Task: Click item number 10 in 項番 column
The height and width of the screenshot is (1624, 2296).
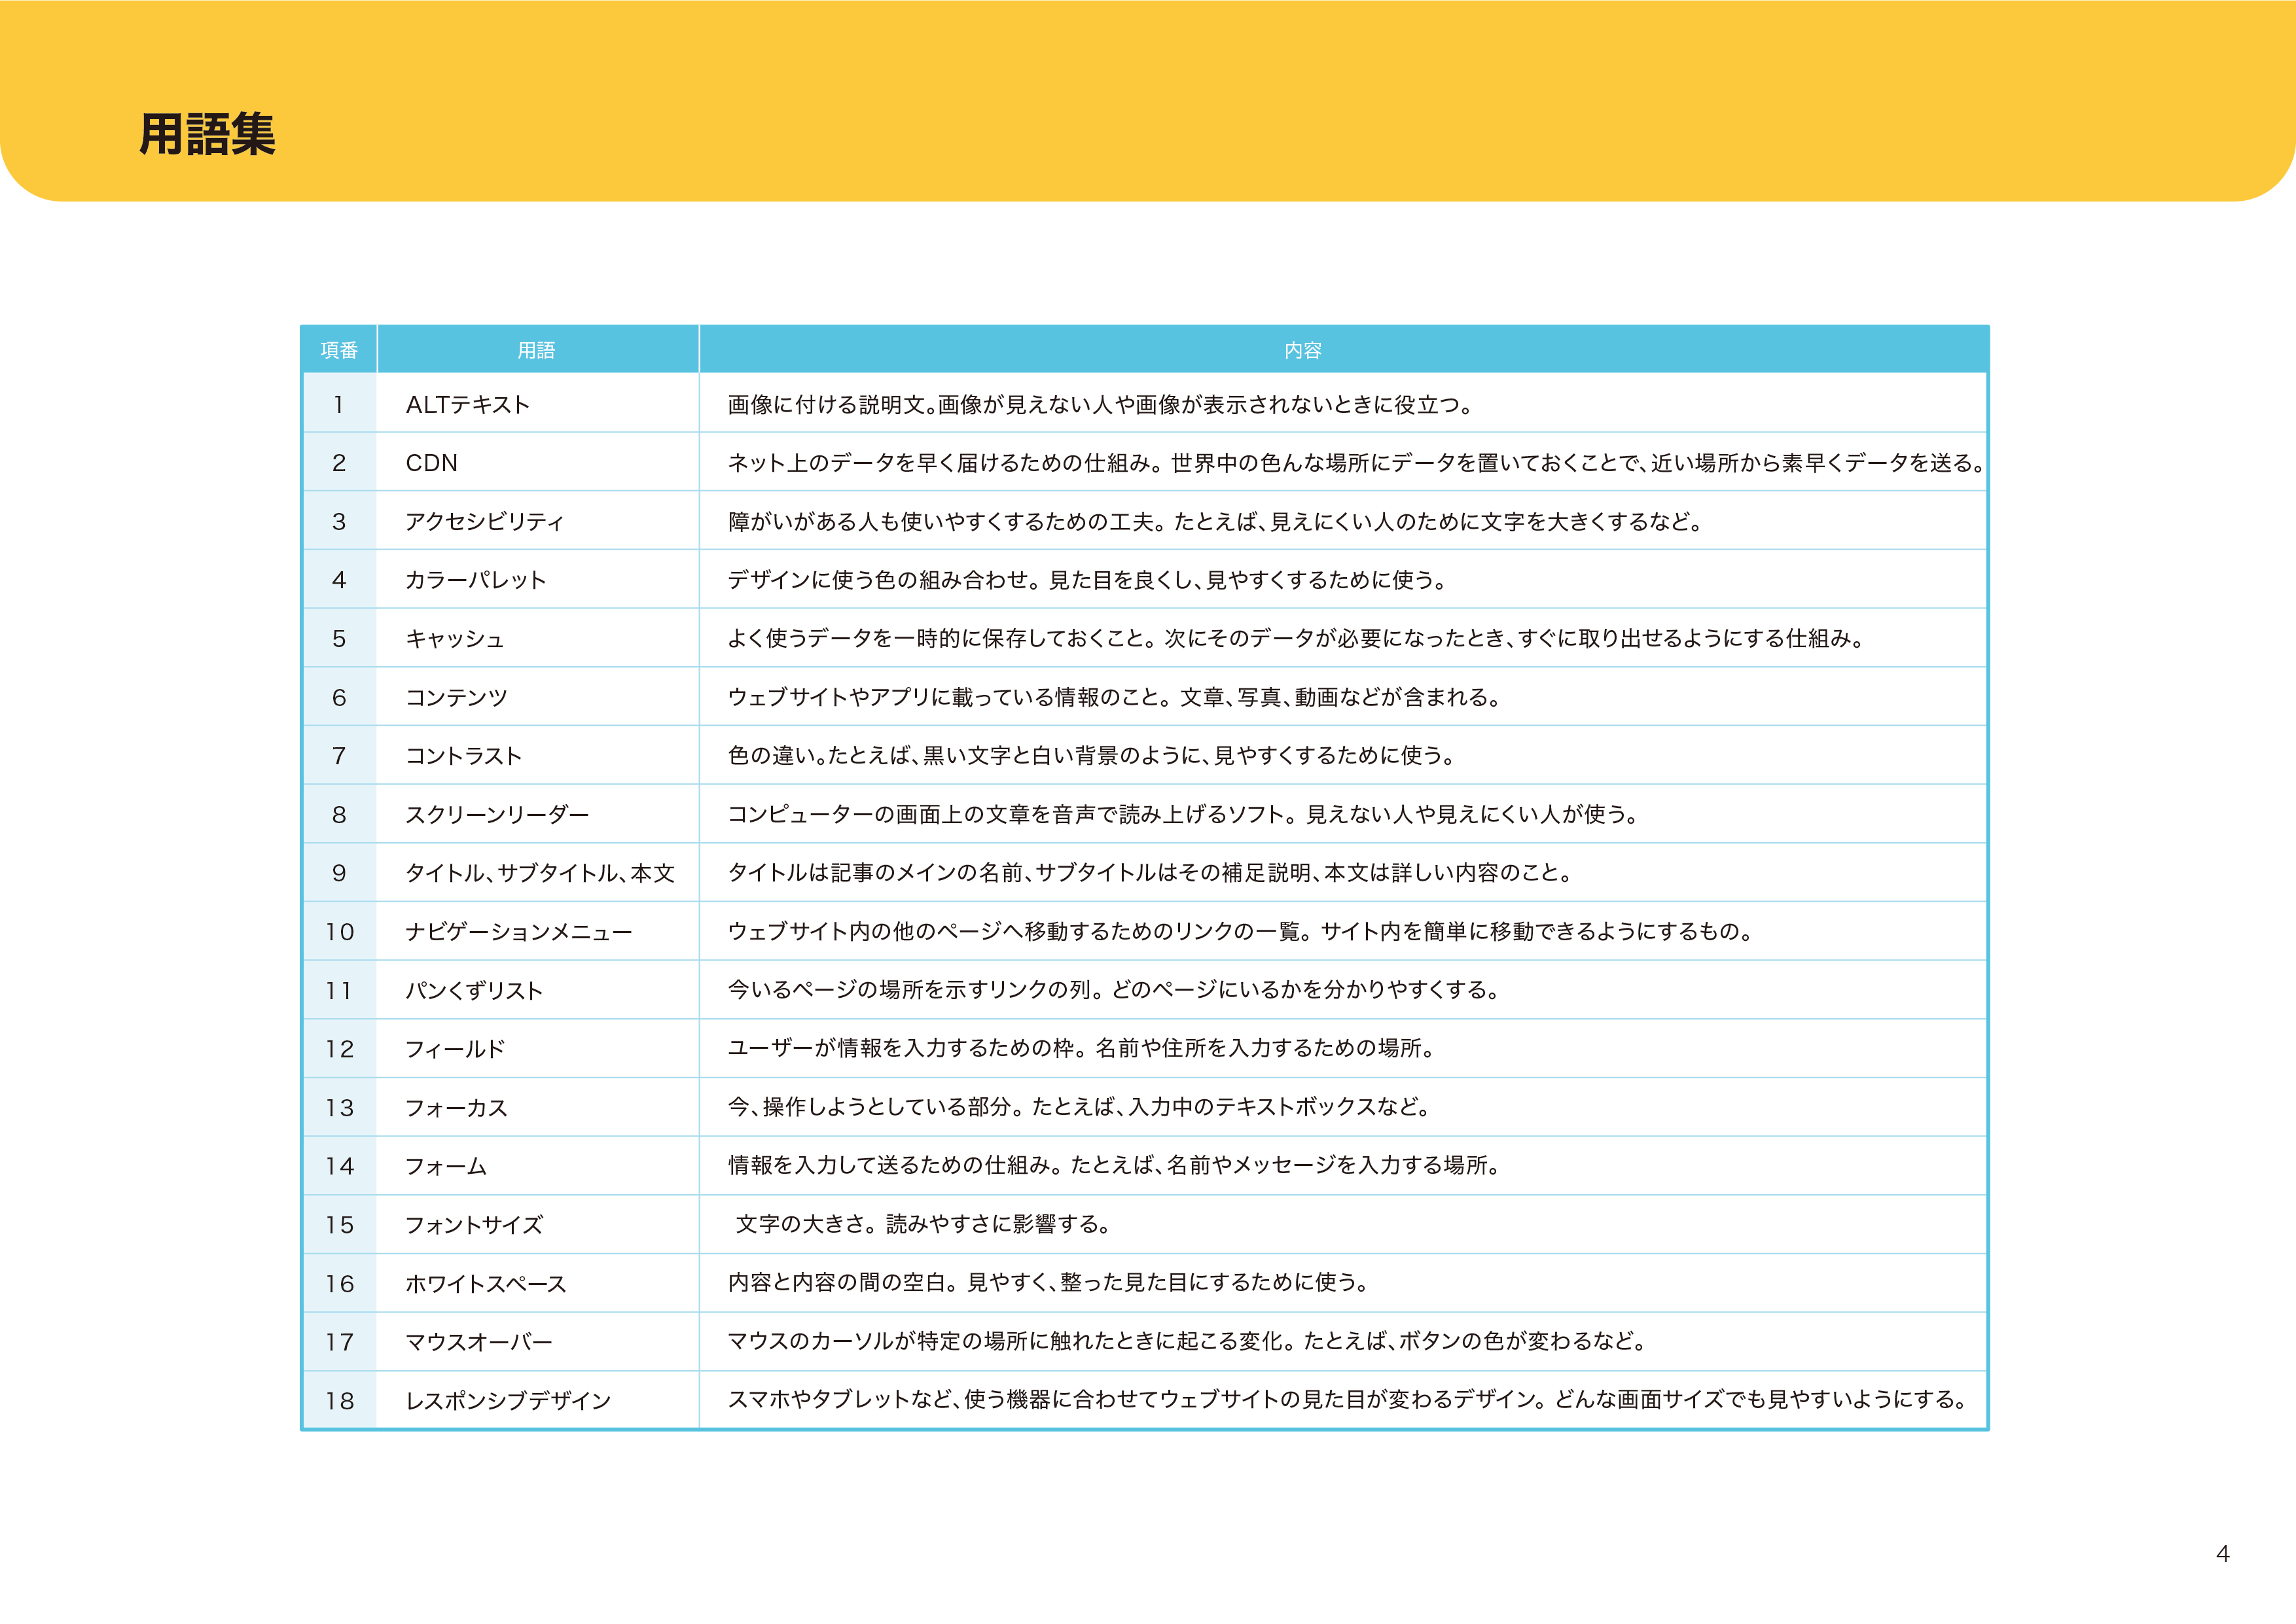Action: coord(339,932)
